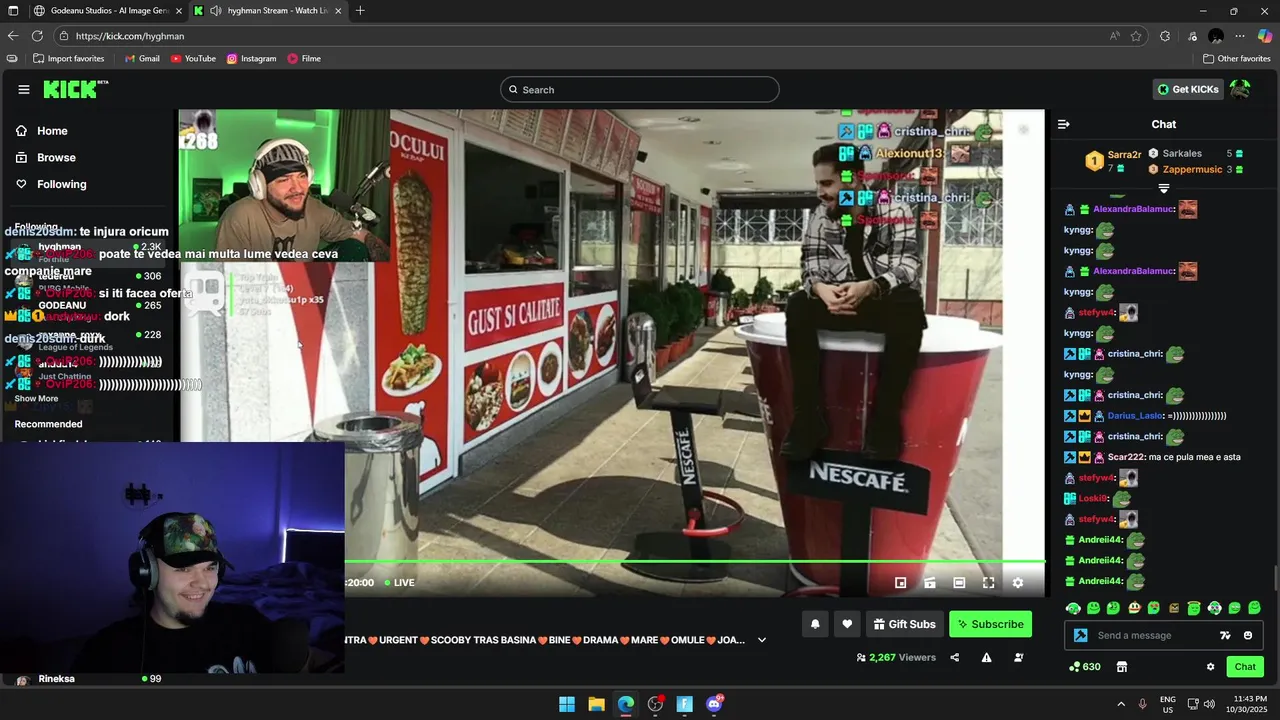Viewport: 1280px width, 720px height.
Task: Expand followed channels with Show More
Action: [36, 398]
